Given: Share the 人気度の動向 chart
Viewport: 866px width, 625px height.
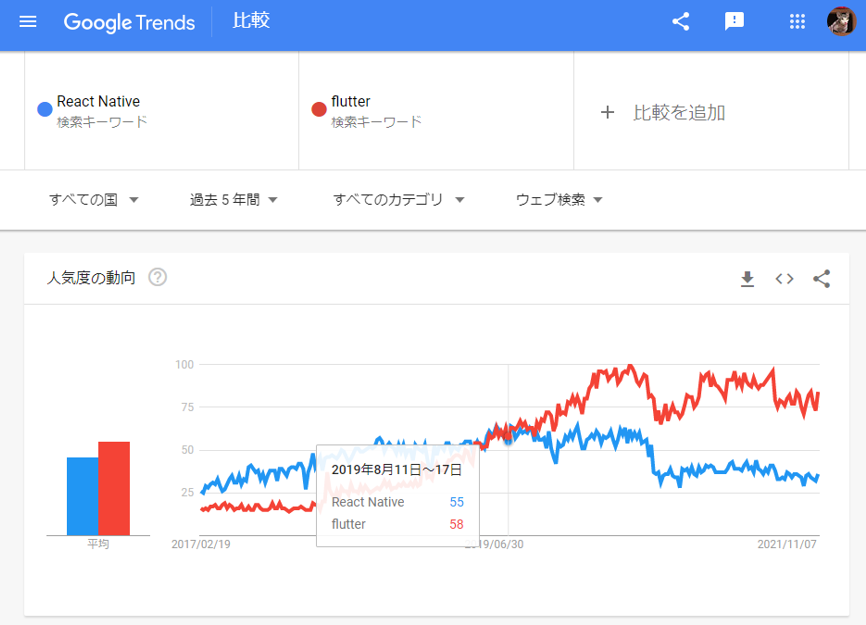Looking at the screenshot, I should pos(821,279).
